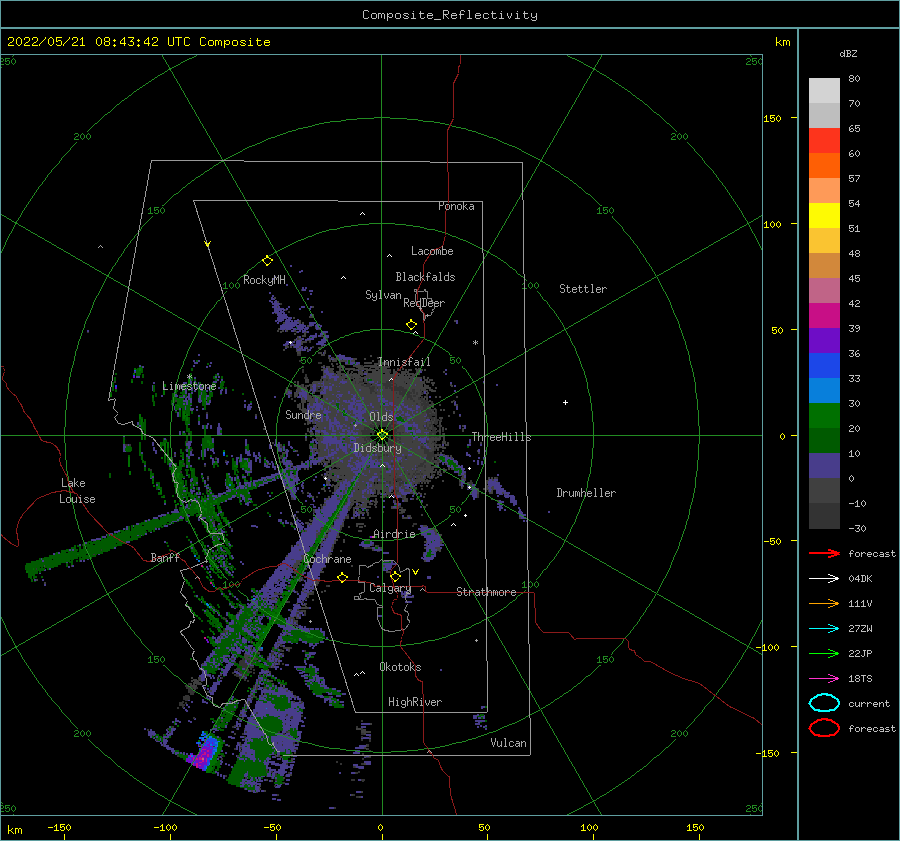Click the Cochrane town label
This screenshot has height=841, width=900.
coord(327,559)
